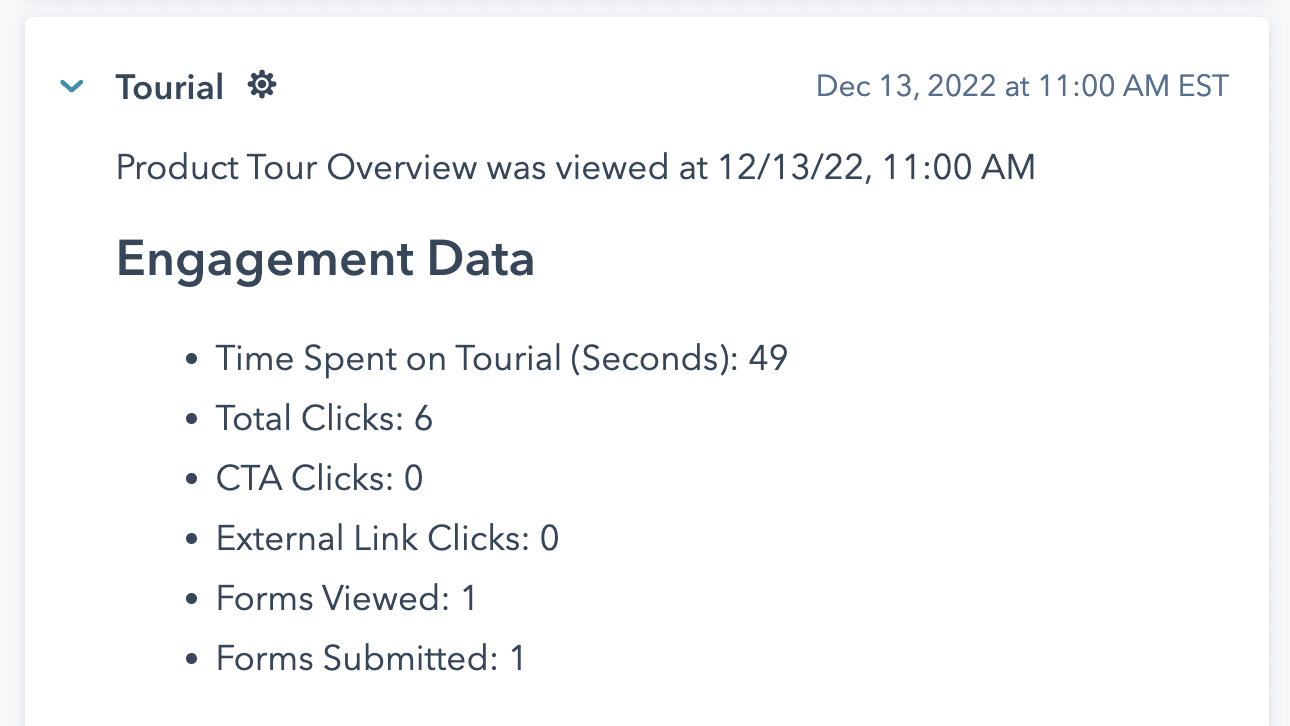Select the CTA Clicks label
Image resolution: width=1290 pixels, height=726 pixels.
coord(304,478)
